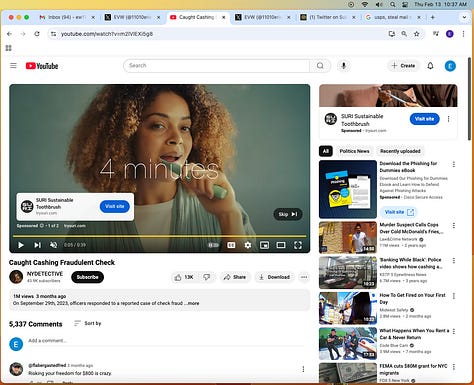The height and width of the screenshot is (385, 474).
Task: Download the video
Action: [x=275, y=277]
